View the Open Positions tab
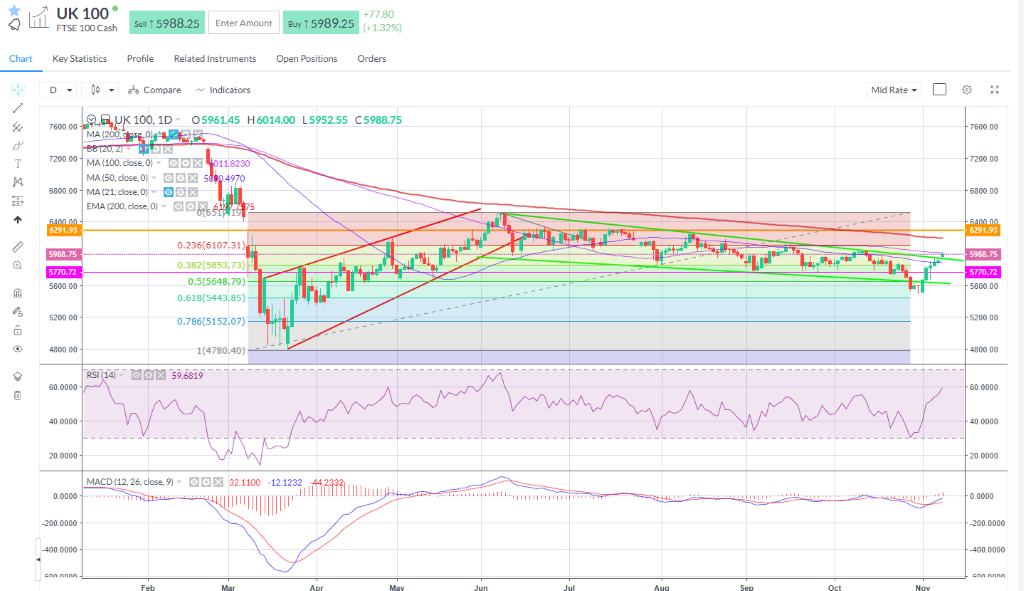The height and width of the screenshot is (591, 1024). click(x=307, y=59)
